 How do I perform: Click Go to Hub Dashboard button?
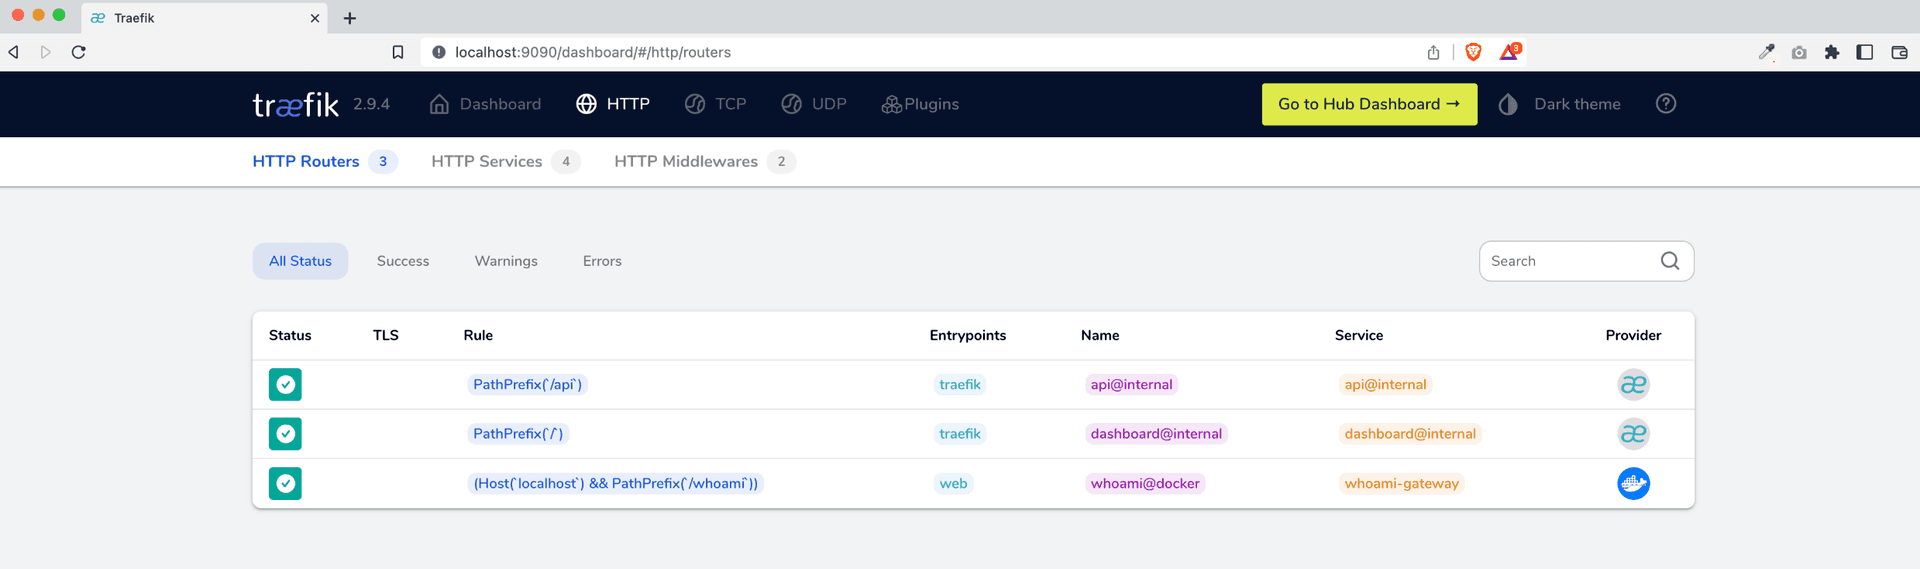[1368, 104]
